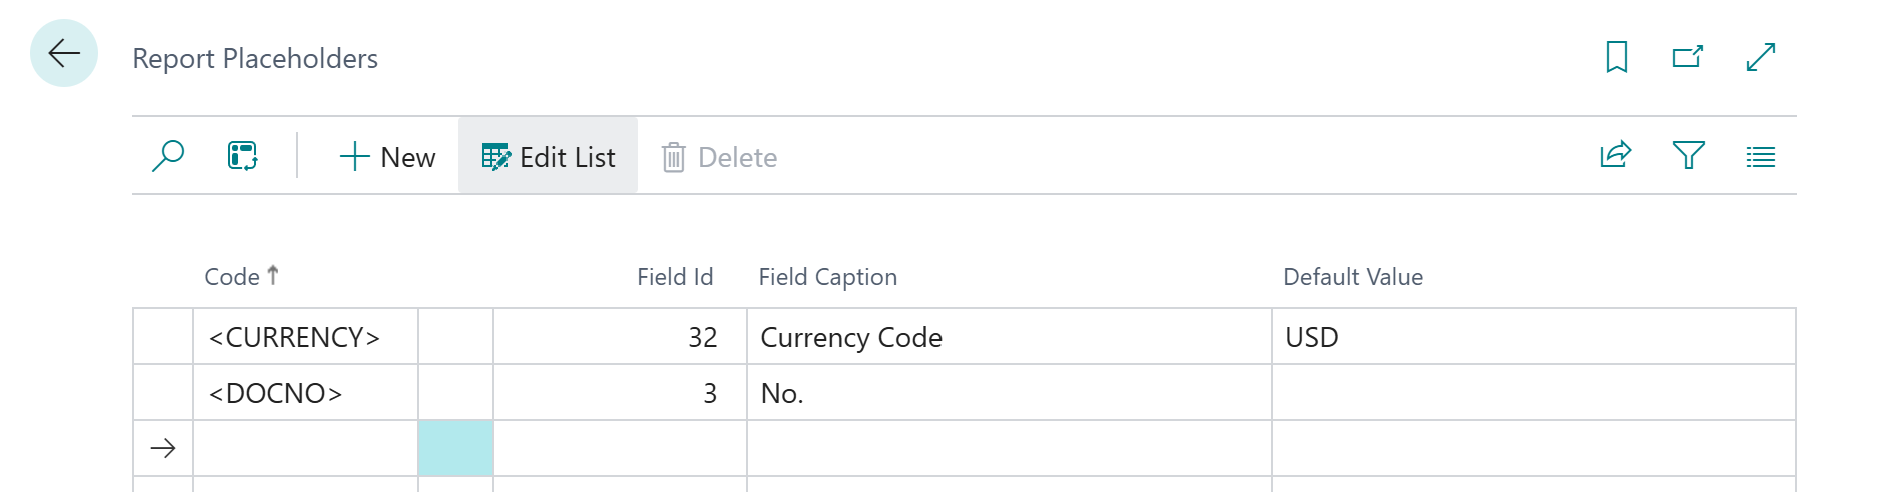Viewport: 1884px width, 492px height.
Task: Expand page to full screen icon
Action: coord(1760,57)
